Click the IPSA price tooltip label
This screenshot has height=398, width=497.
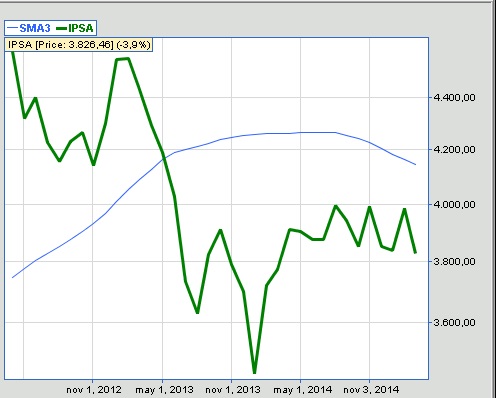tap(79, 45)
